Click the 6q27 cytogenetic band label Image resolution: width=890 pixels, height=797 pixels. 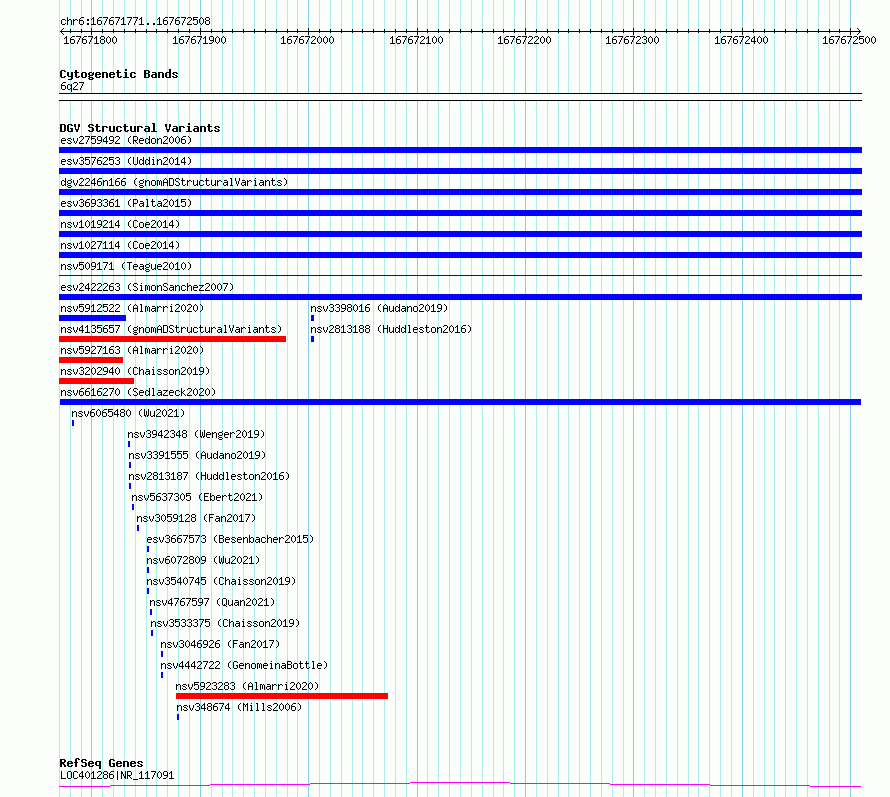pyautogui.click(x=72, y=86)
